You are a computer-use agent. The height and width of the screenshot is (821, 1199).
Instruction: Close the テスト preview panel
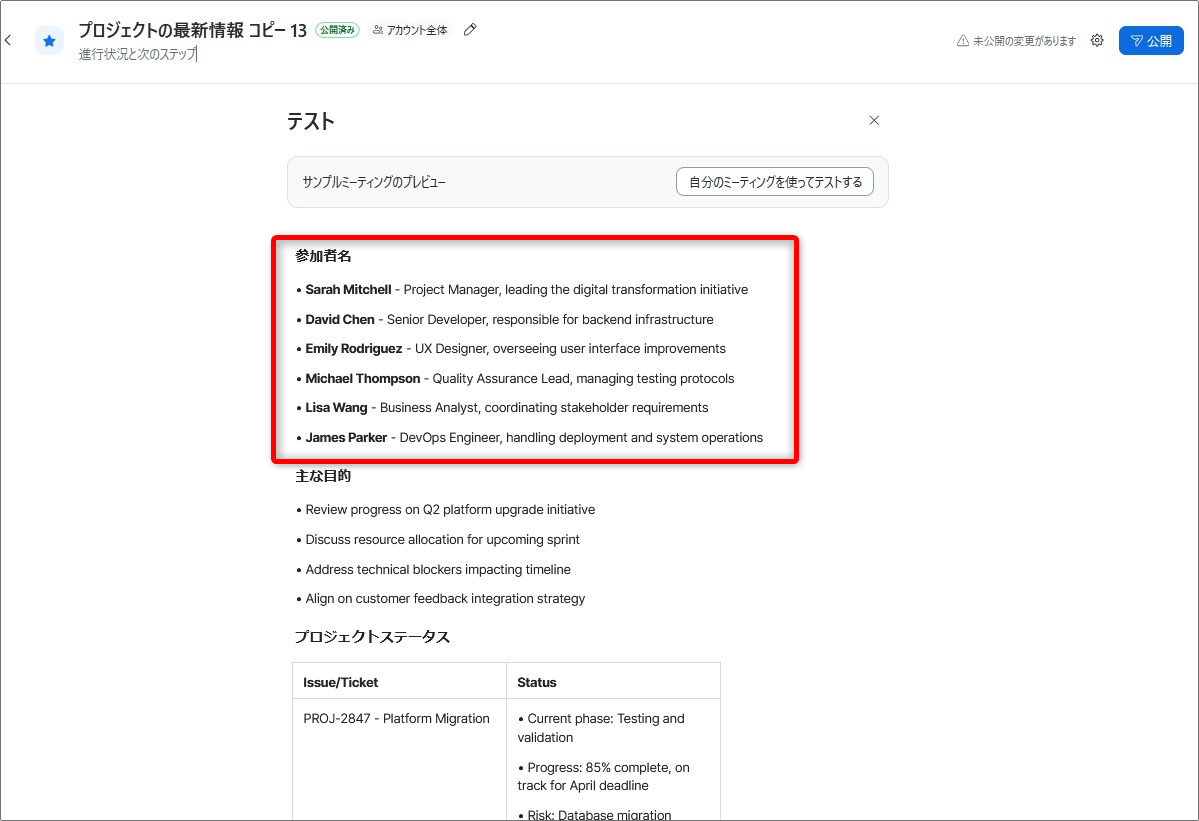[x=874, y=120]
